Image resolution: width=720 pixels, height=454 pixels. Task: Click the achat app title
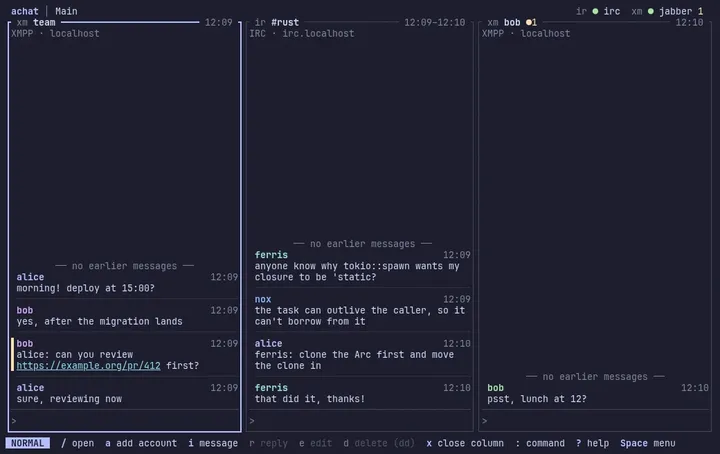(x=25, y=11)
